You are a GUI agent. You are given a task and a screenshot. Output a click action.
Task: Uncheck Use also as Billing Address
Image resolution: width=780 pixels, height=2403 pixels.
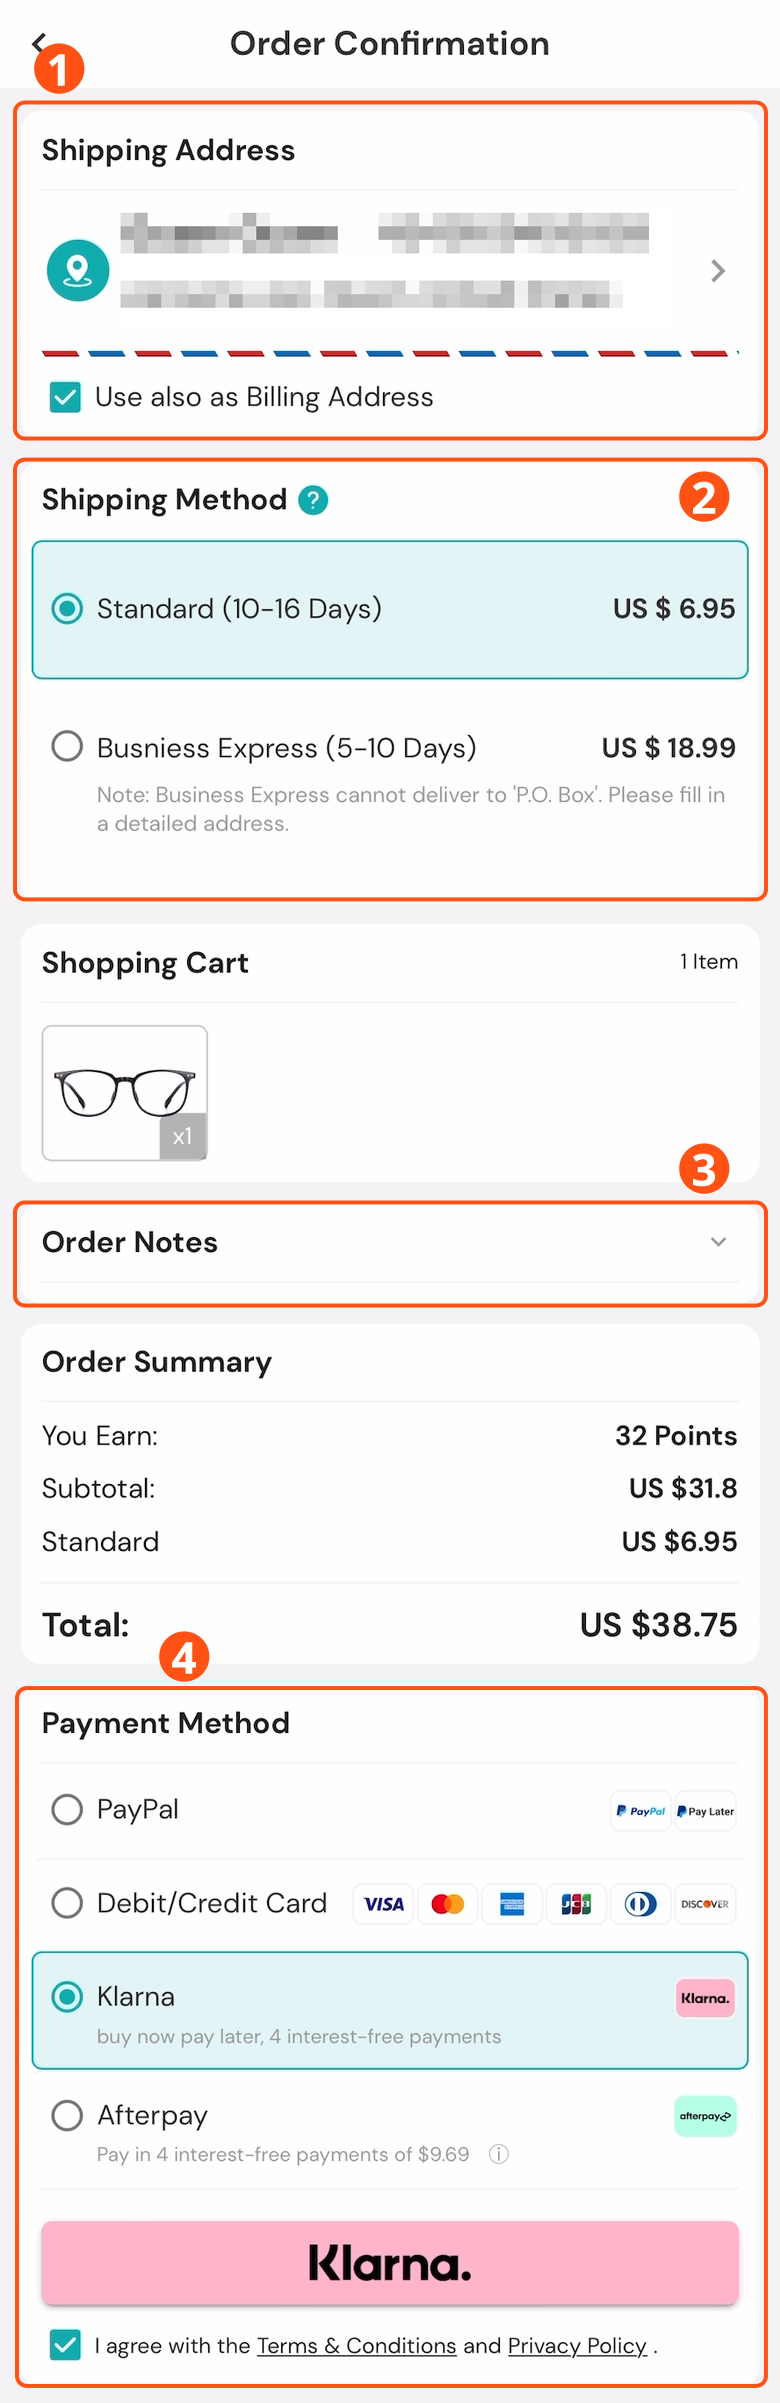(64, 397)
